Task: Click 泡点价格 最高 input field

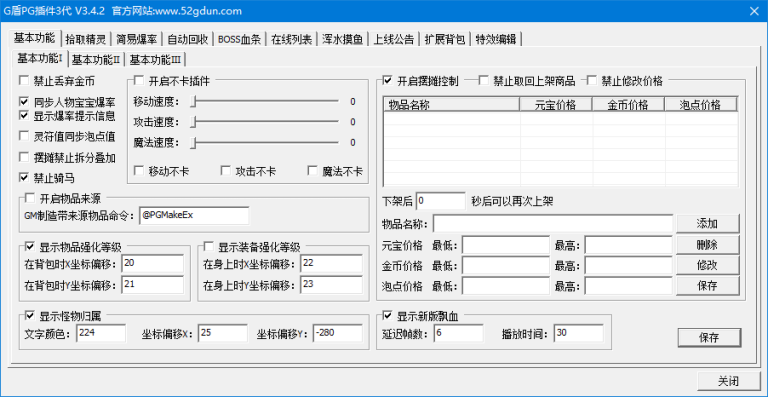Action: click(629, 286)
